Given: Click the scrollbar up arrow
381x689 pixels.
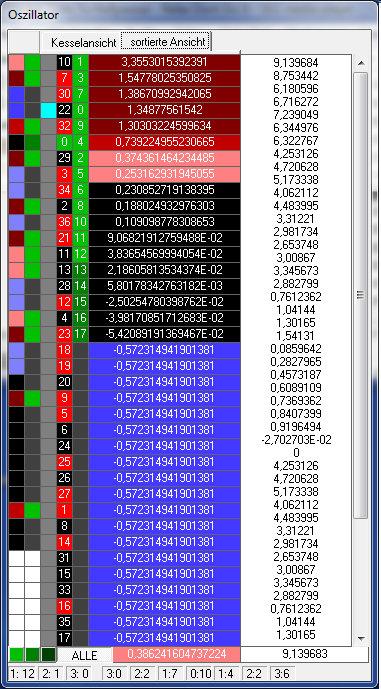Looking at the screenshot, I should tap(361, 63).
